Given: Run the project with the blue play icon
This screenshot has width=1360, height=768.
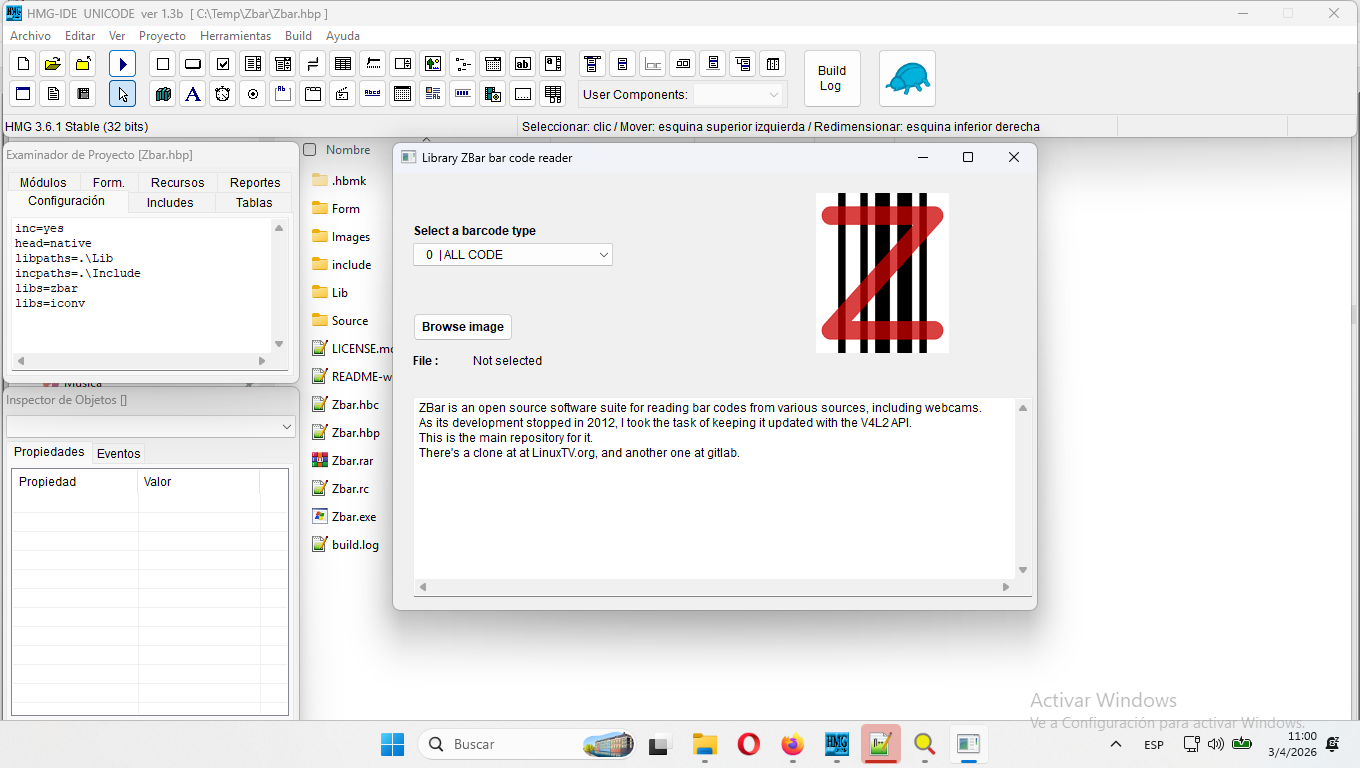Looking at the screenshot, I should pos(122,64).
